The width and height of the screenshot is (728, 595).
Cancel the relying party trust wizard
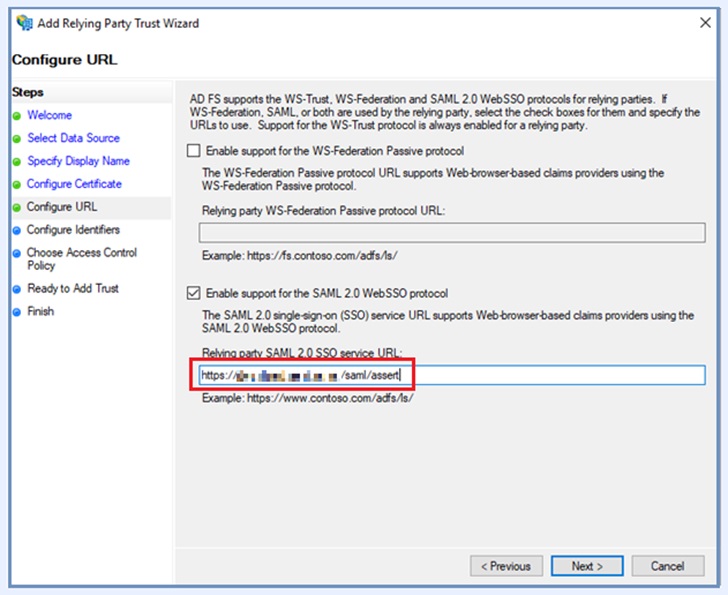(x=667, y=566)
